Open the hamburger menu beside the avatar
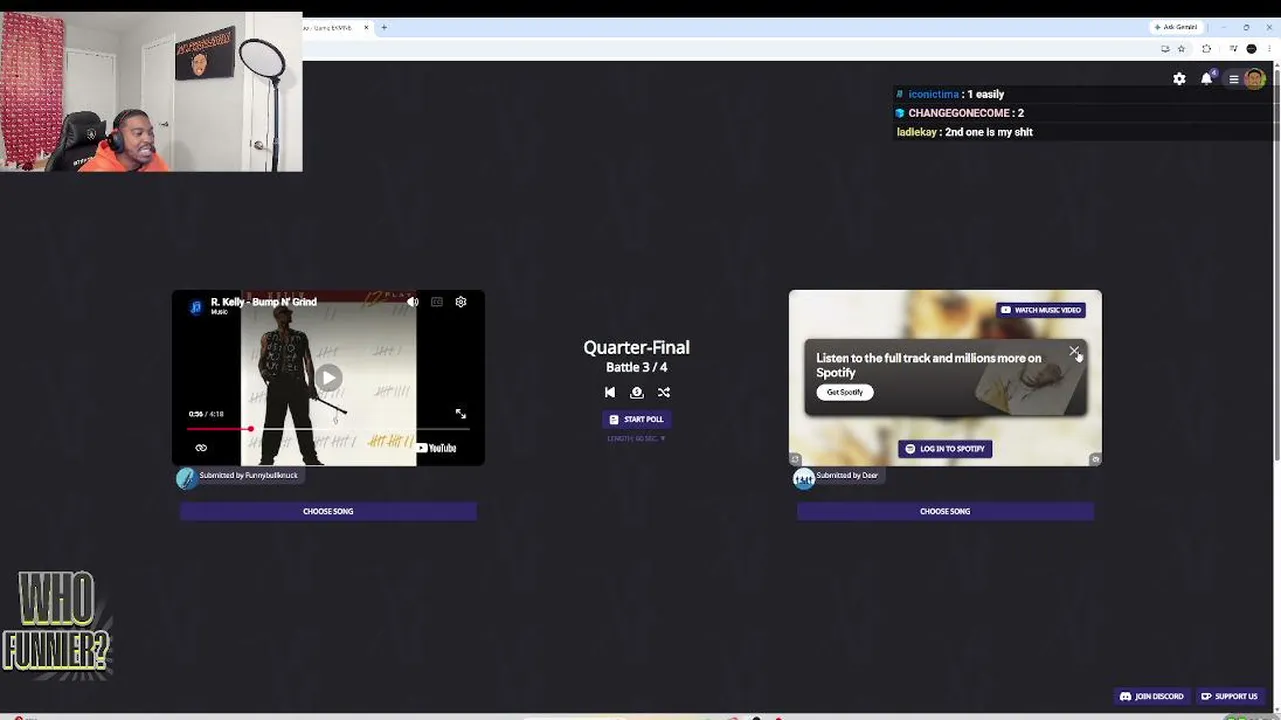 tap(1234, 79)
